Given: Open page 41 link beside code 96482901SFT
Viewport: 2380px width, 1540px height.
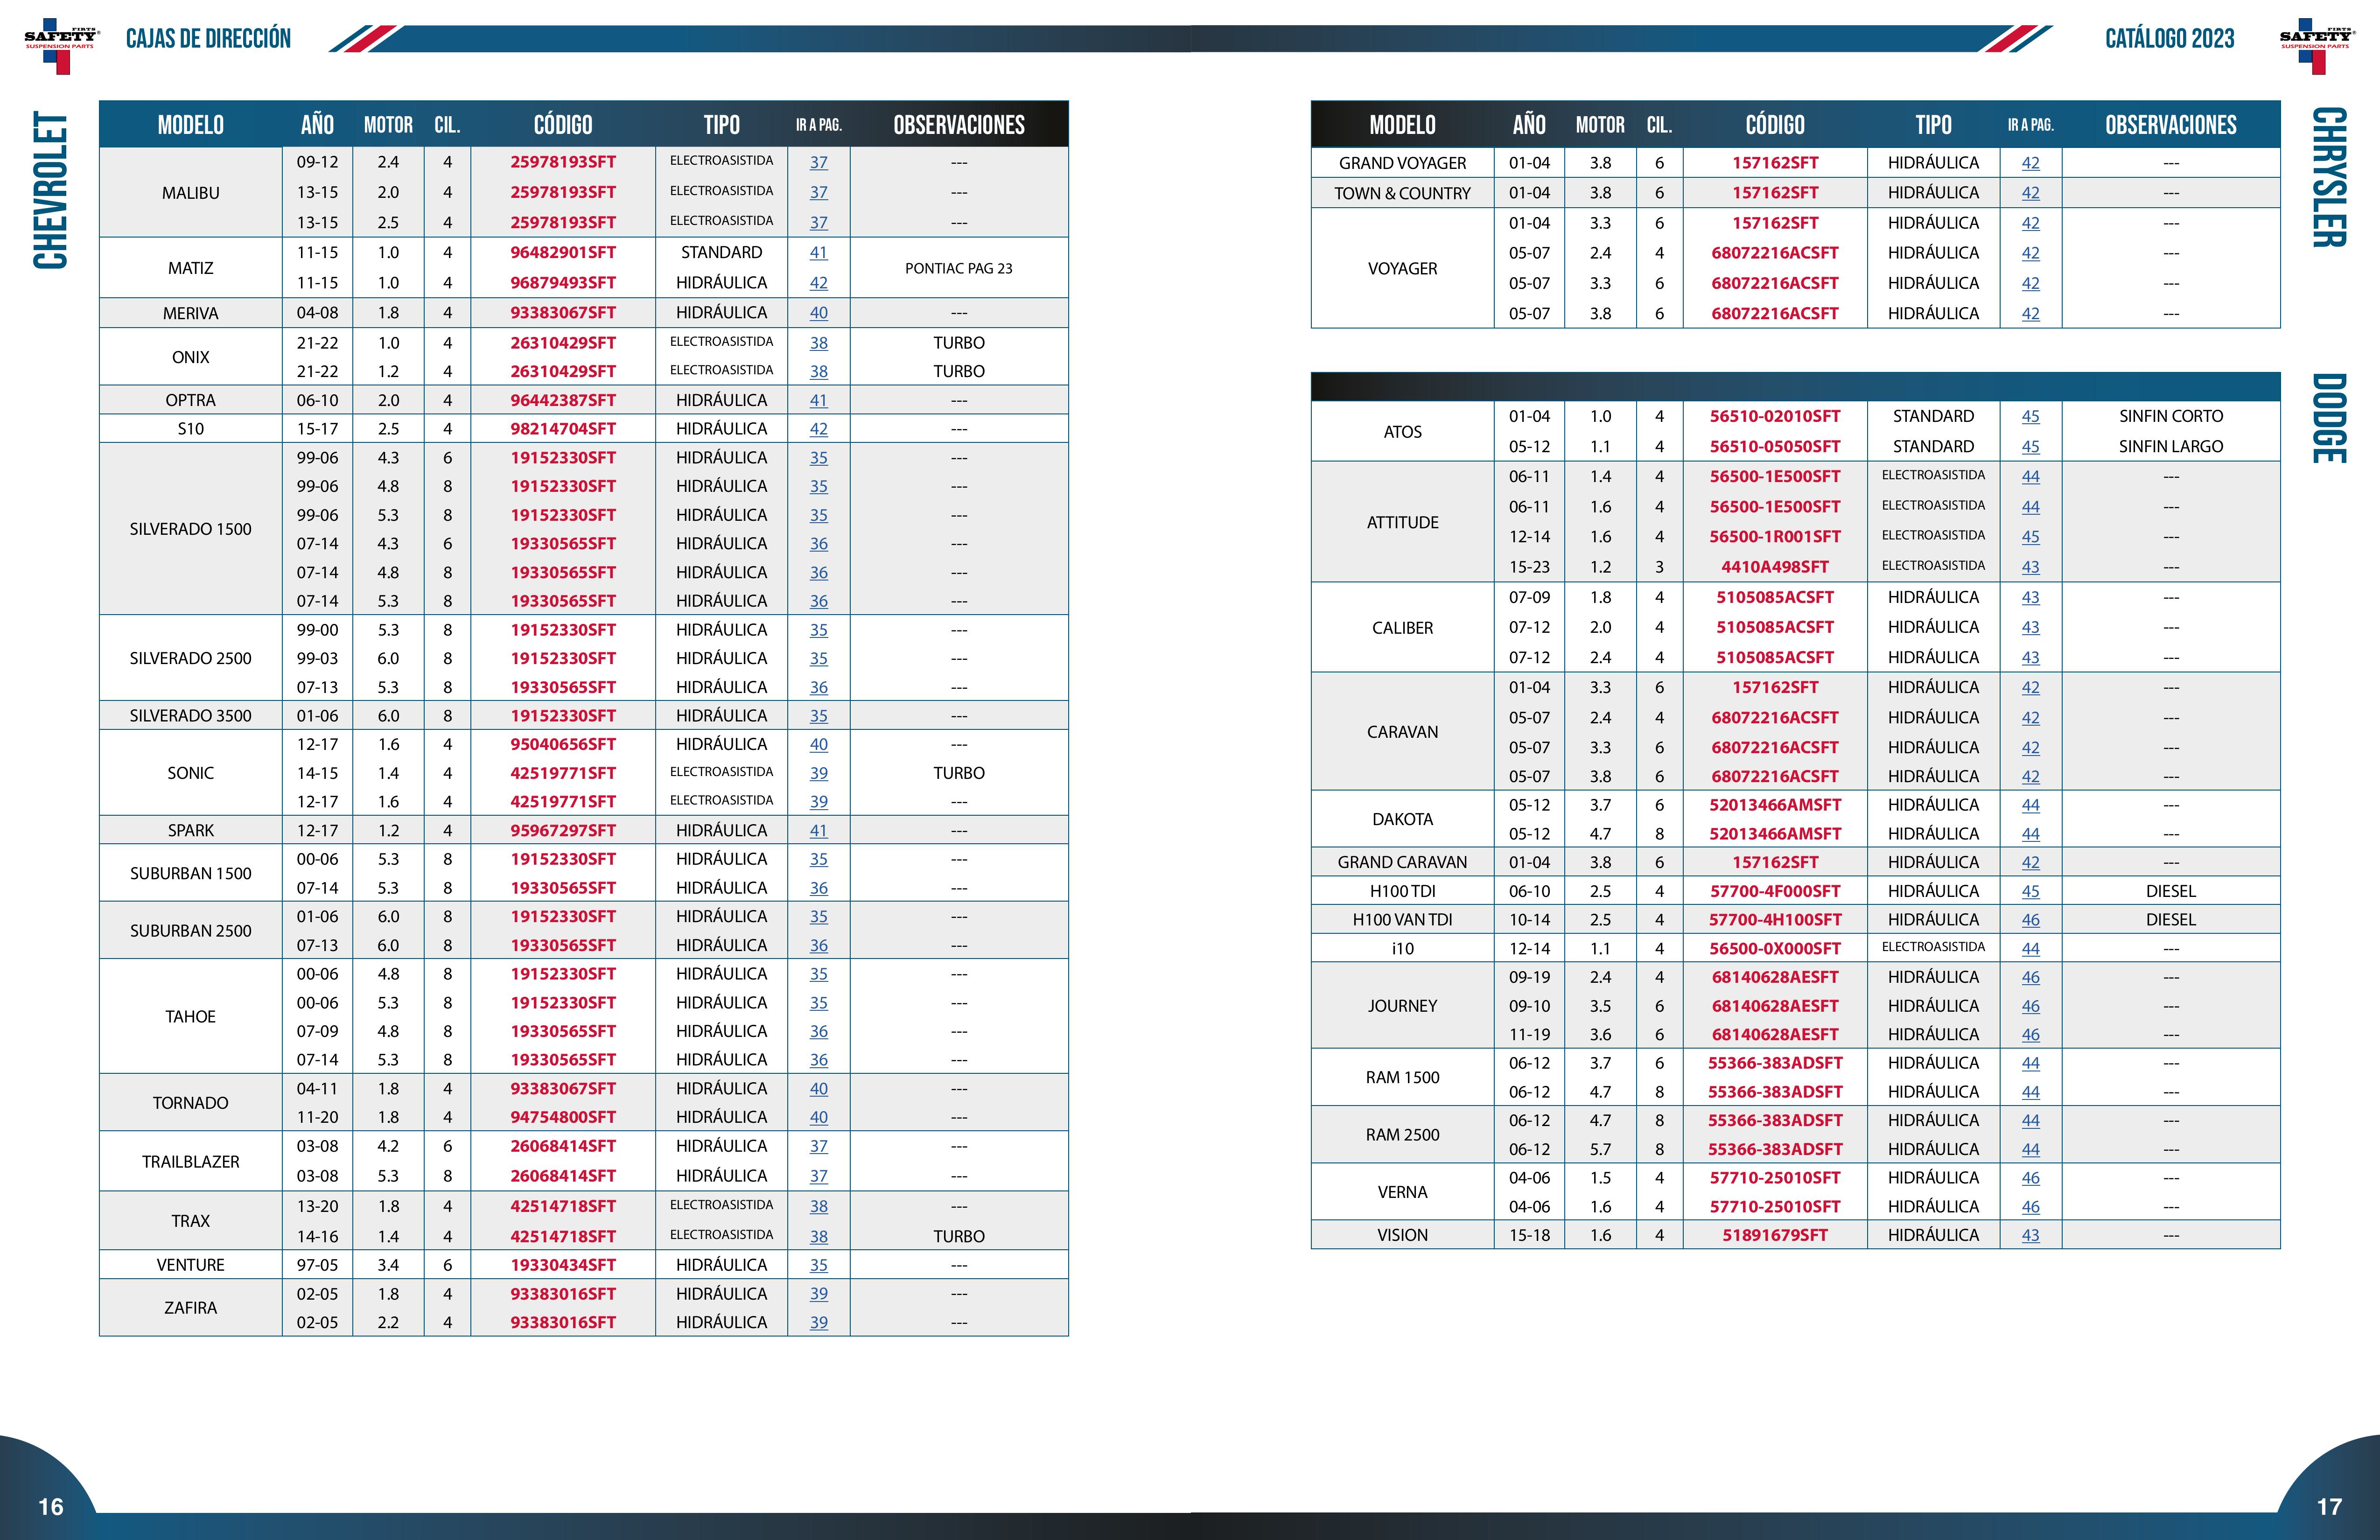Looking at the screenshot, I should [x=819, y=253].
